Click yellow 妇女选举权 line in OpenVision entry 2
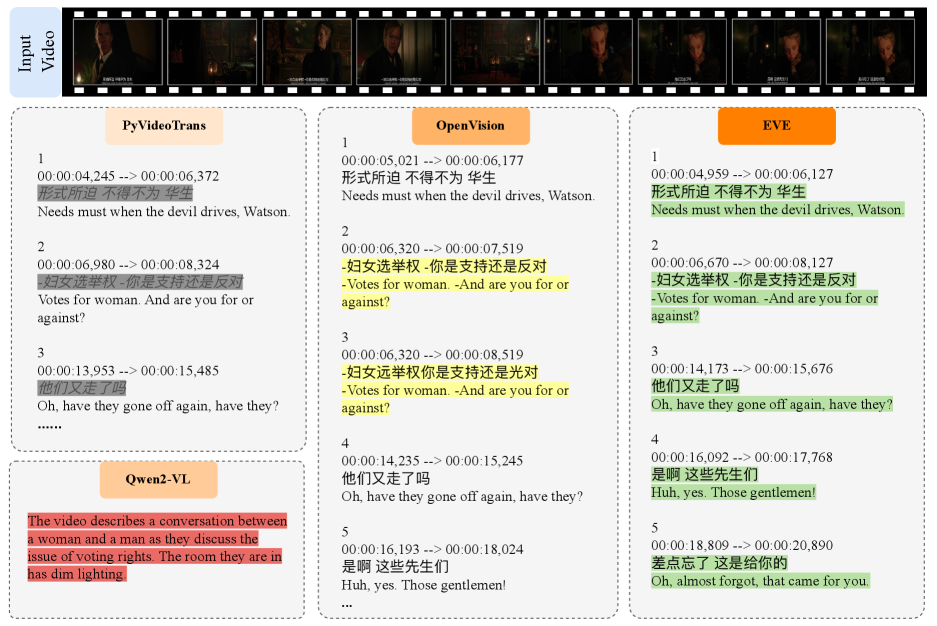Screen dimensions: 937x626 [444, 266]
